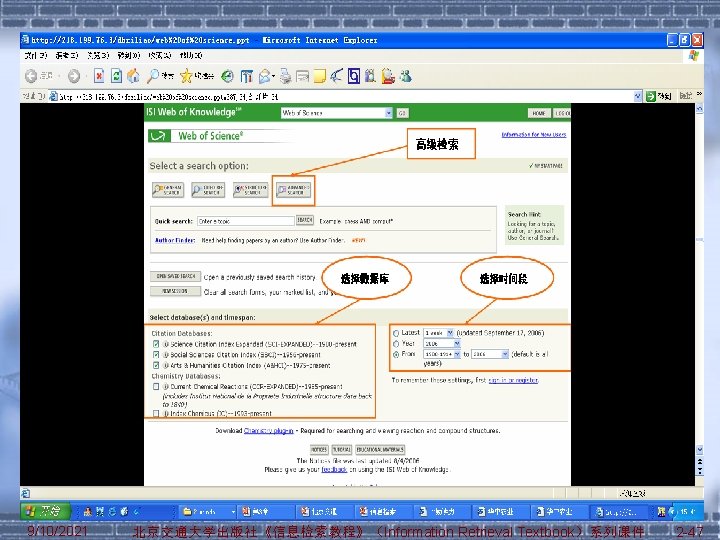Open the Latest week dropdown
The image size is (720, 540).
click(x=439, y=333)
